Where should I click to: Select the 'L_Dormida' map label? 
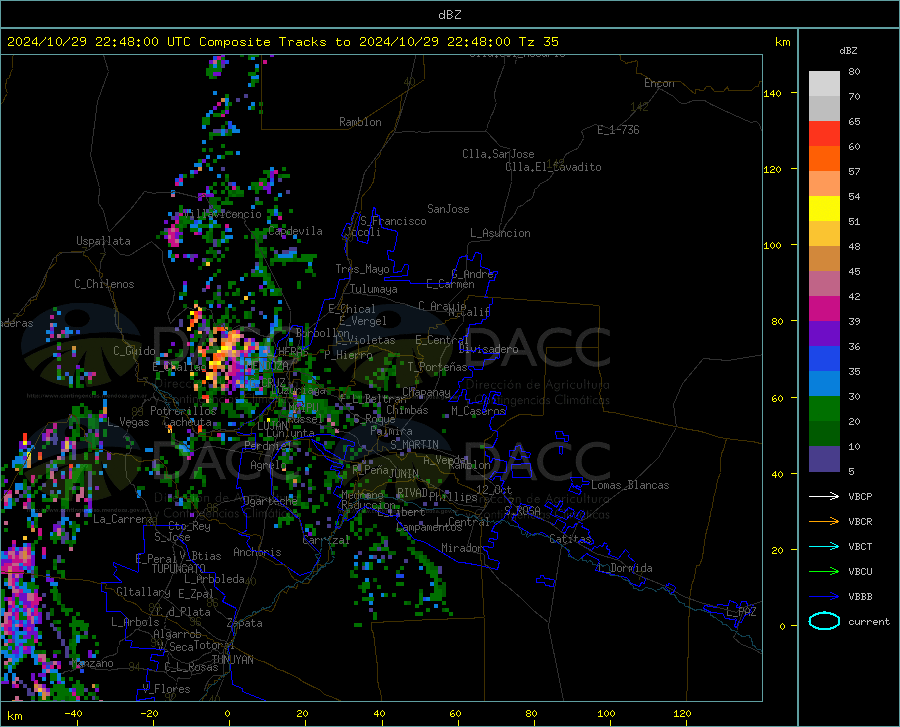point(624,568)
